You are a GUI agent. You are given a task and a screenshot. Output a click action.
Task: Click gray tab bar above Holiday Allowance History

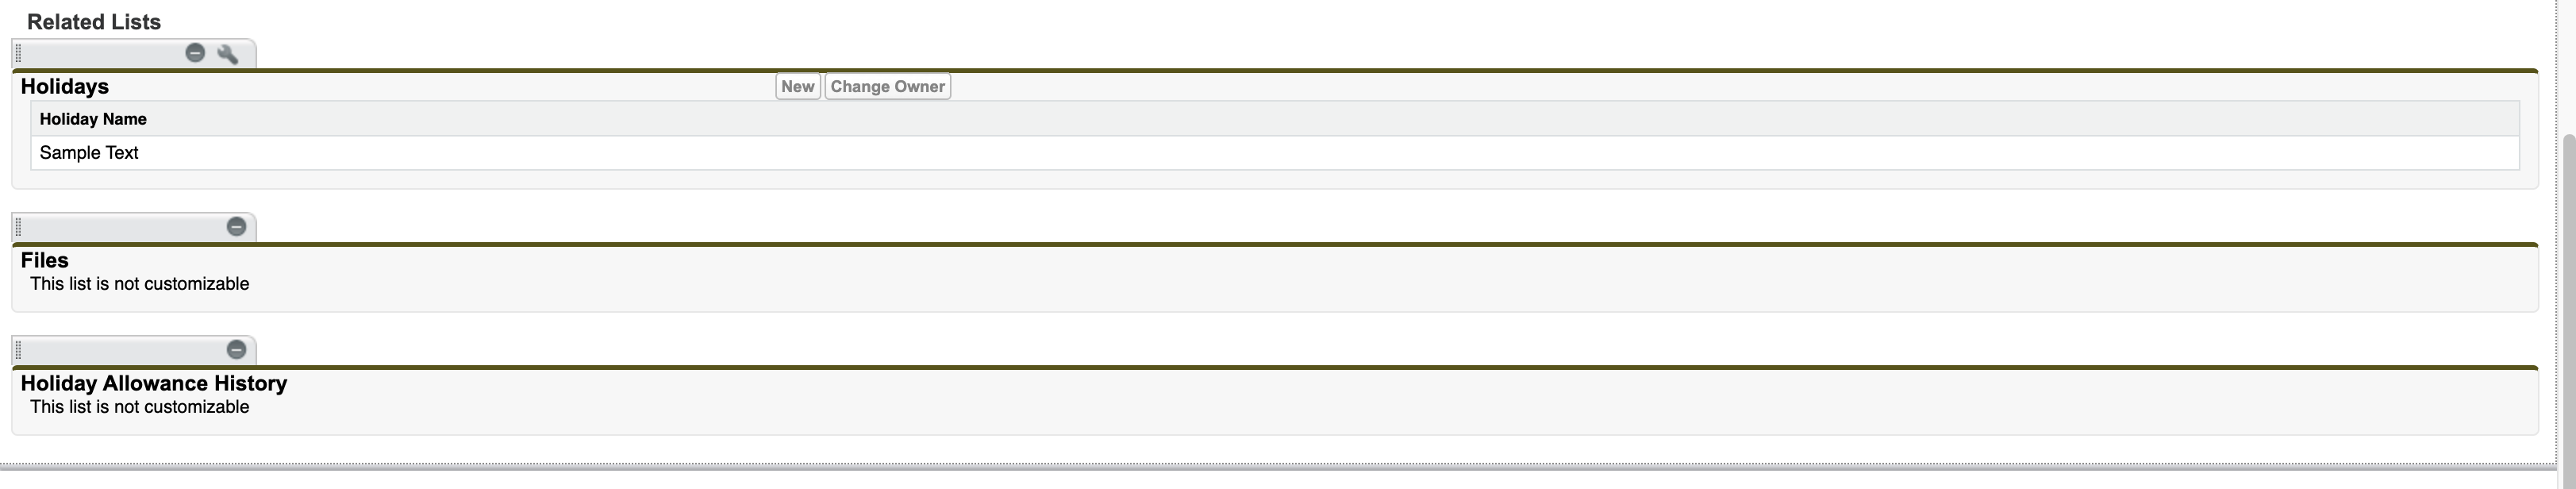(120, 351)
